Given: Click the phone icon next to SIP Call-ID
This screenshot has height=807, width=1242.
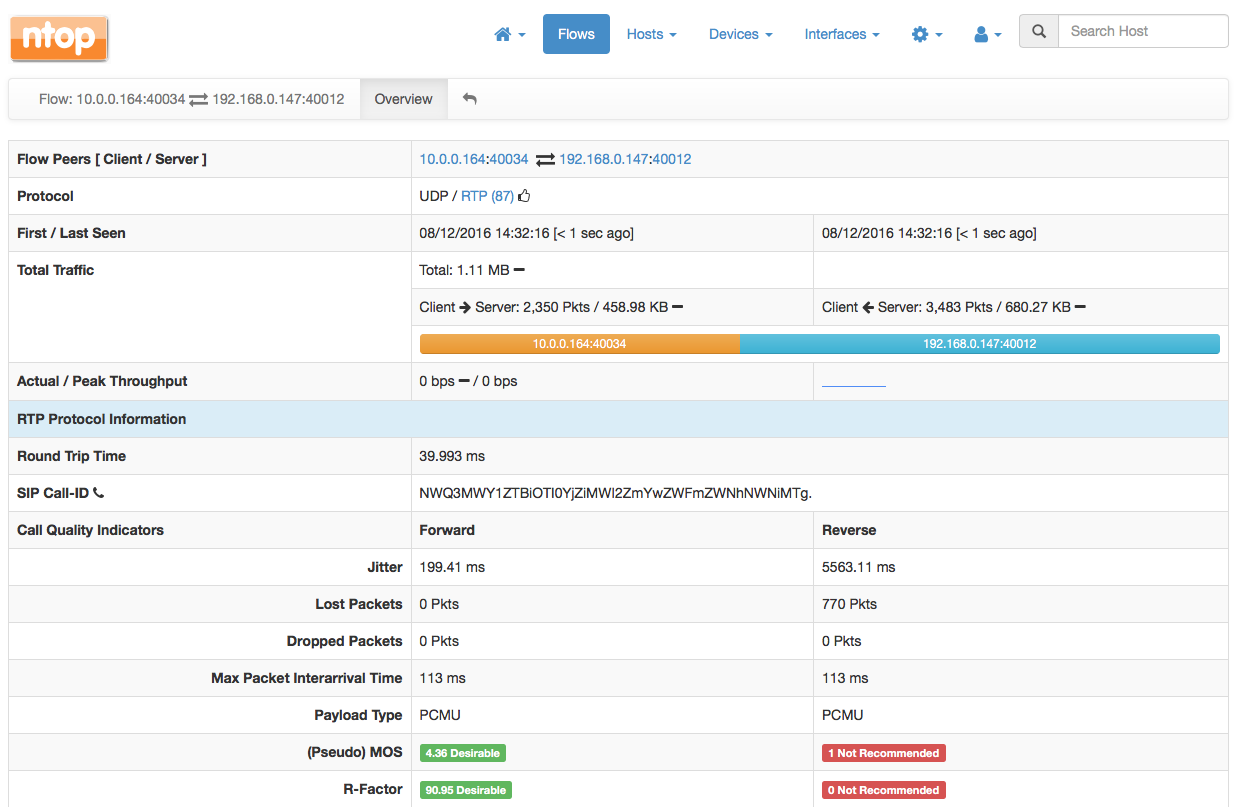Looking at the screenshot, I should [x=99, y=493].
